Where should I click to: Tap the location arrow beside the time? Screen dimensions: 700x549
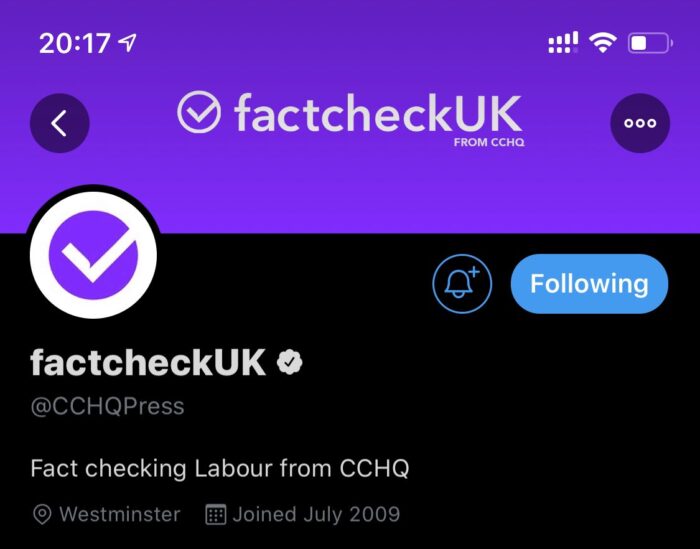(x=127, y=43)
